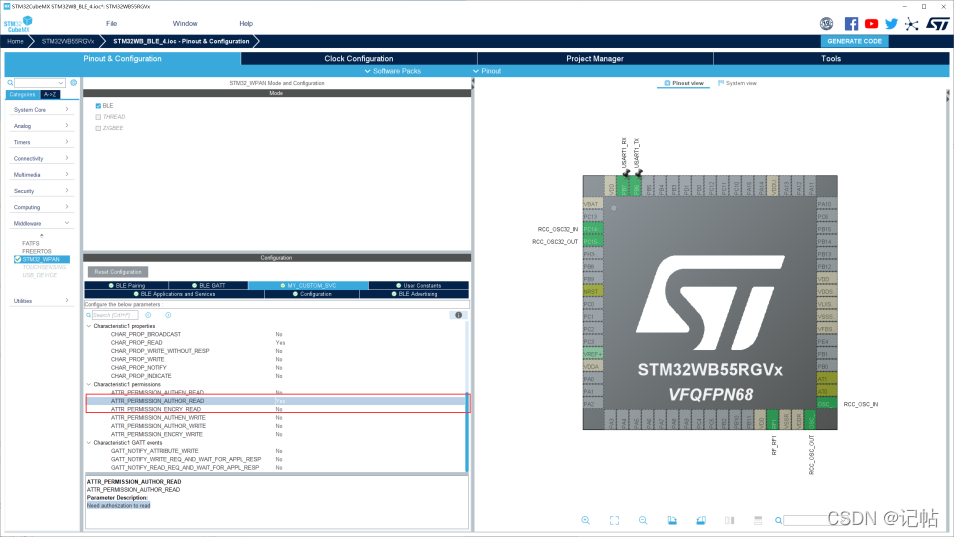Go to next parameter search result
Viewport: 954px width, 537px height.
click(x=168, y=315)
